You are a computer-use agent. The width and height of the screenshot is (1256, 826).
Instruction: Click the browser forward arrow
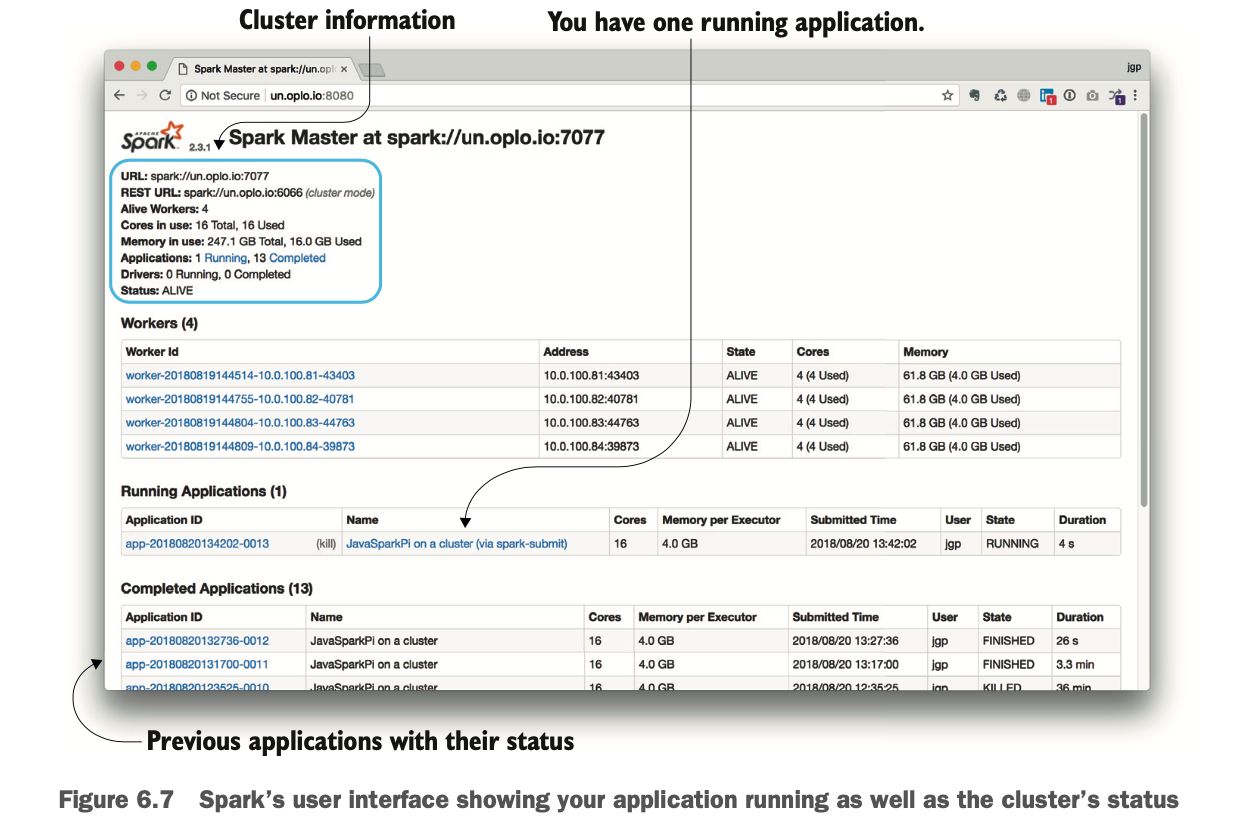[142, 95]
